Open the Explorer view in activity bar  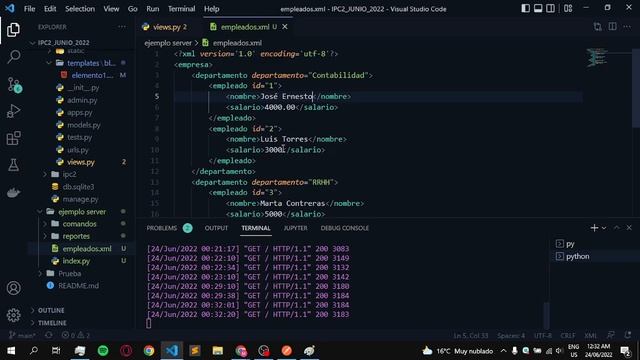[13, 30]
